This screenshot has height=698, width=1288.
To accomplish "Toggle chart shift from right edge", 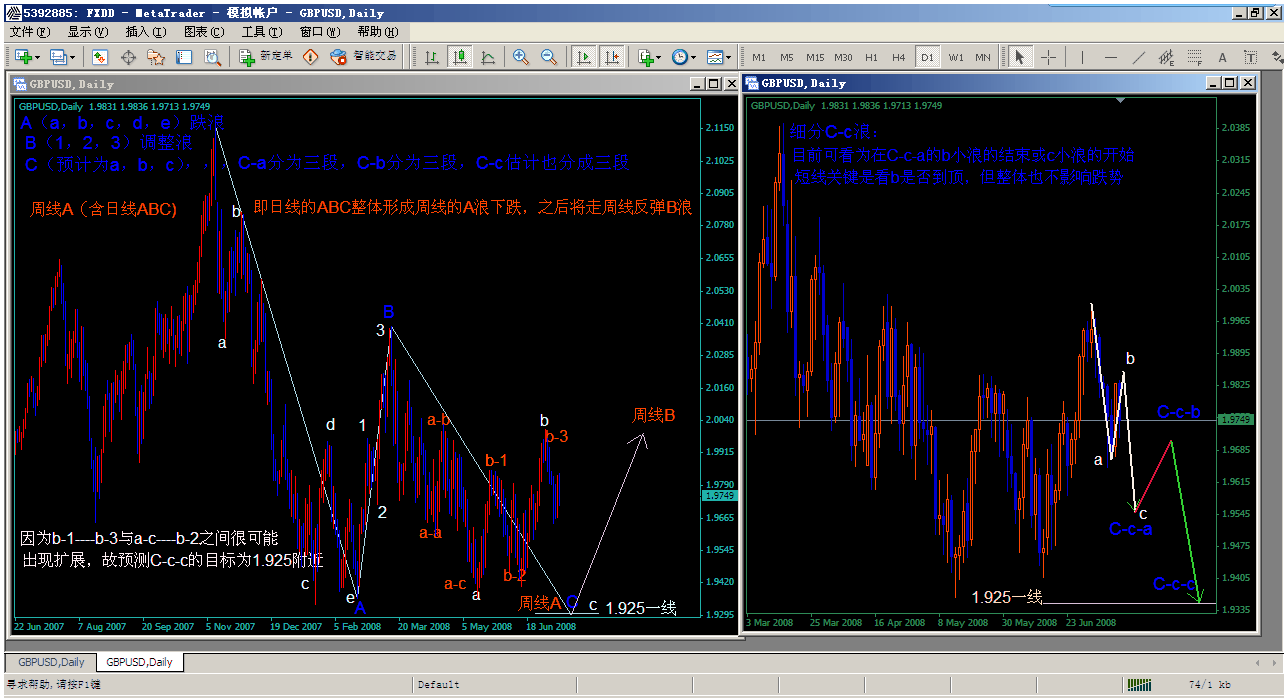I will point(611,57).
